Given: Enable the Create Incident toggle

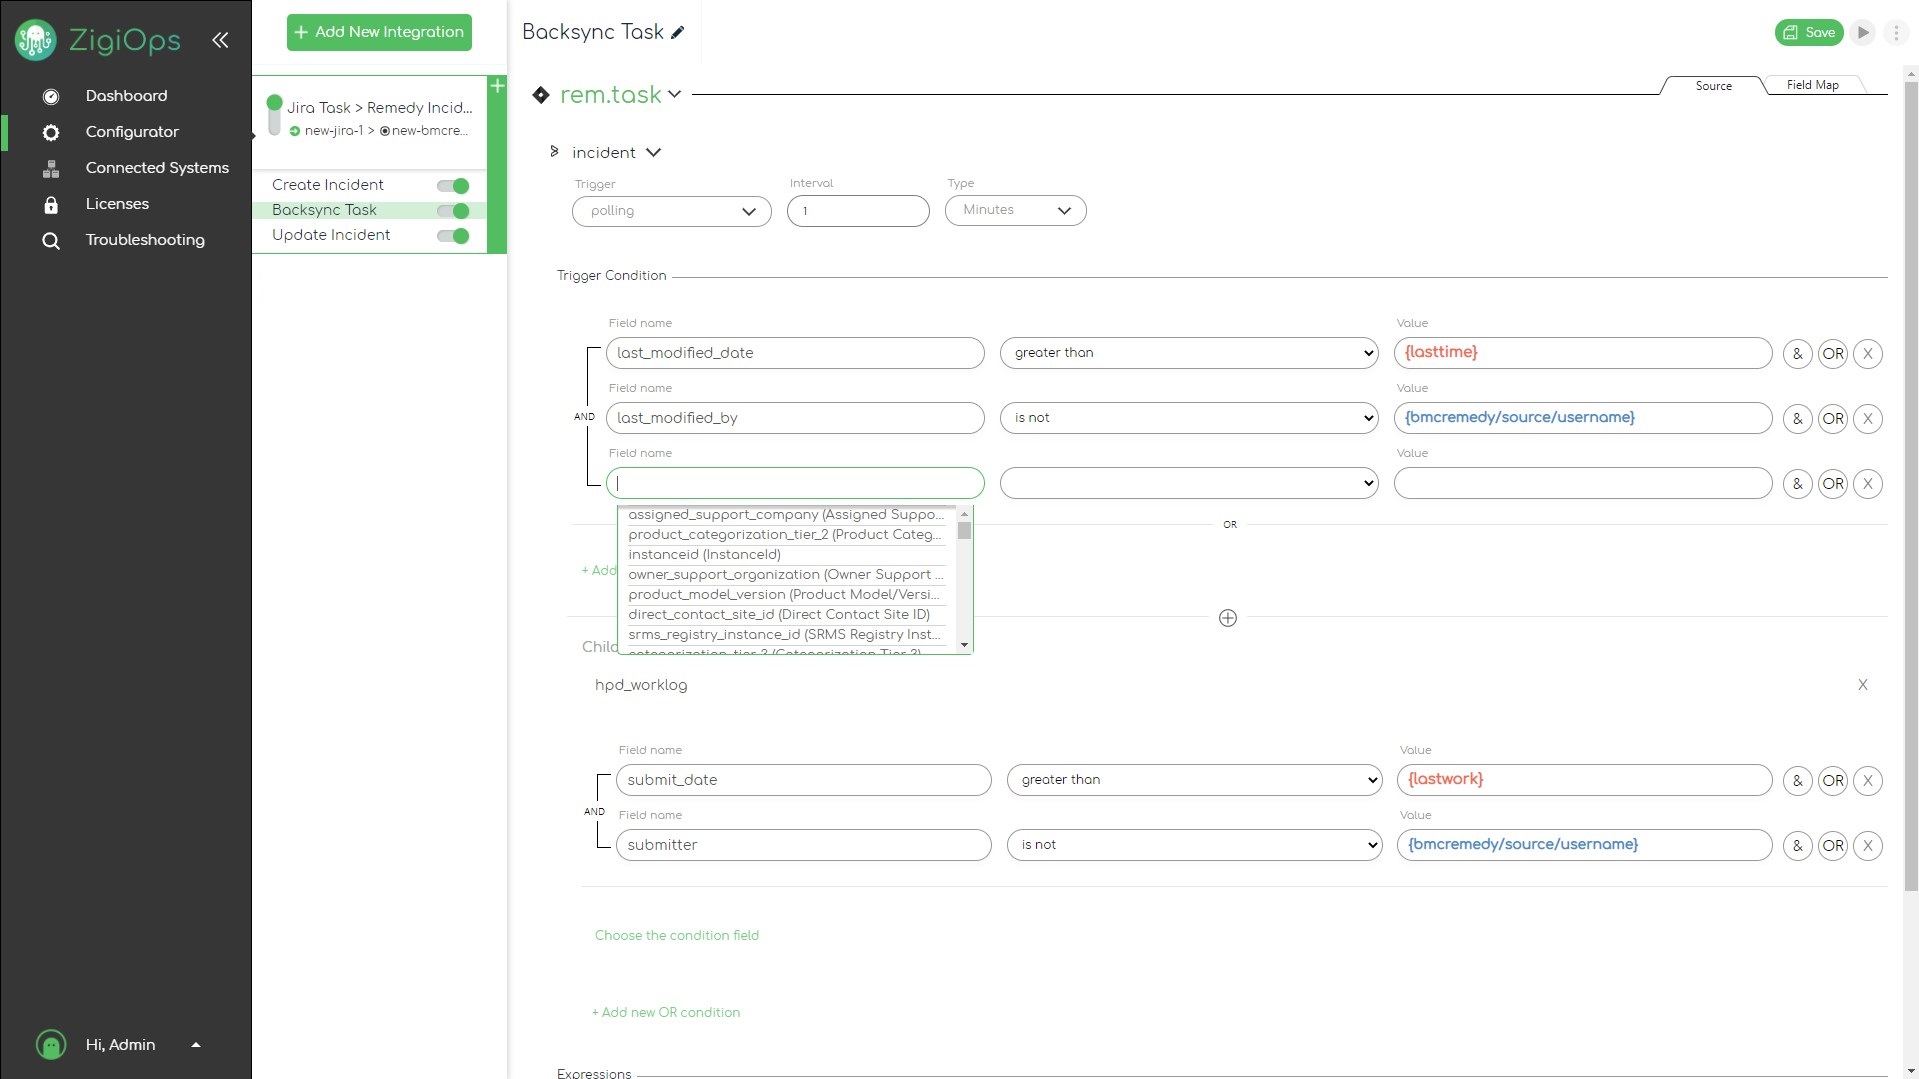Looking at the screenshot, I should coord(452,185).
